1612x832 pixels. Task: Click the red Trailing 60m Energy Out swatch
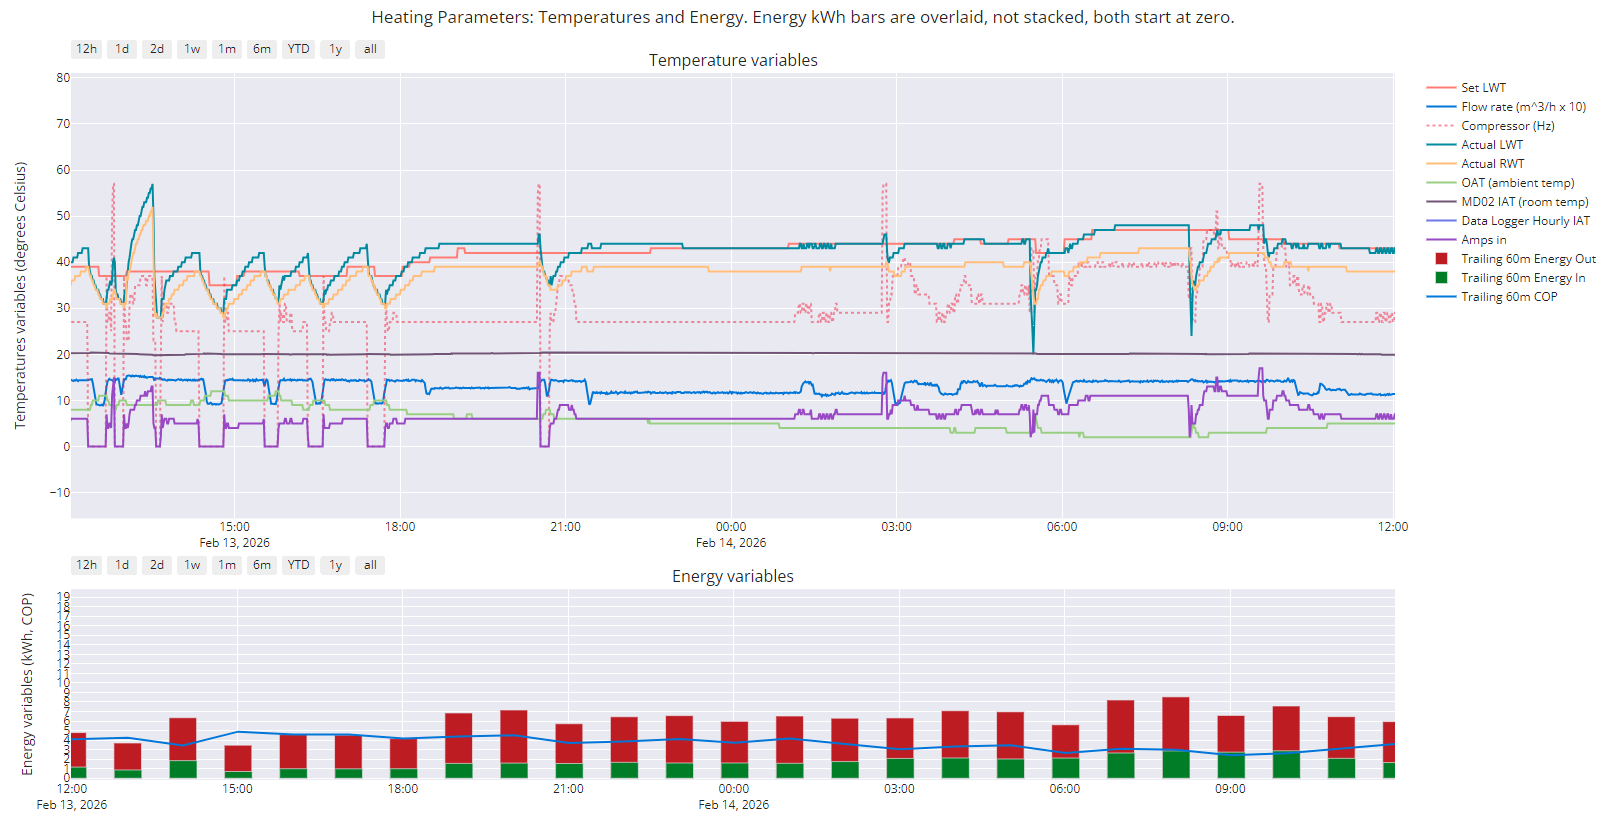coord(1441,259)
